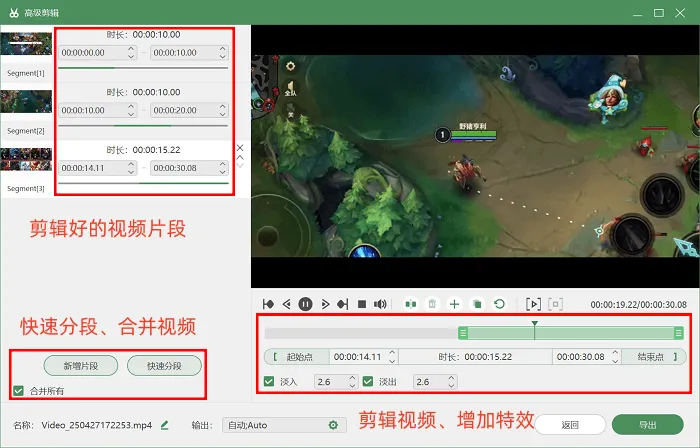
Task: Split the clip at the playhead
Action: click(411, 304)
